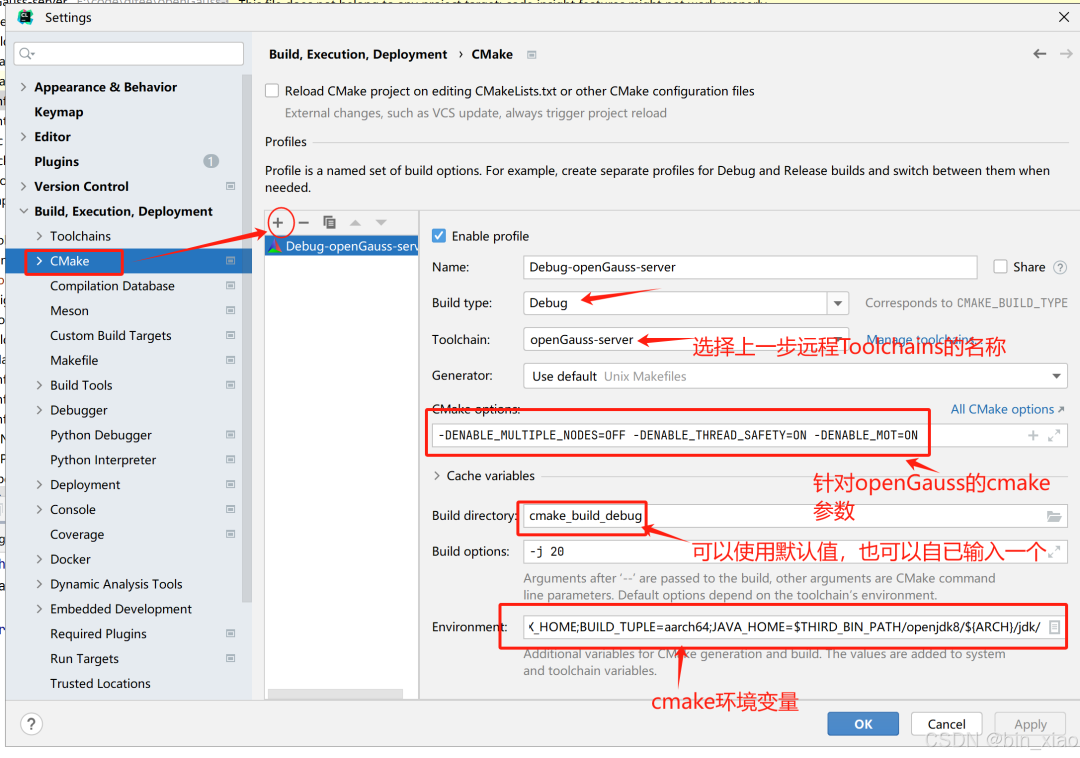Click settings tree vertical scrollbar
1080x758 pixels.
click(247, 337)
